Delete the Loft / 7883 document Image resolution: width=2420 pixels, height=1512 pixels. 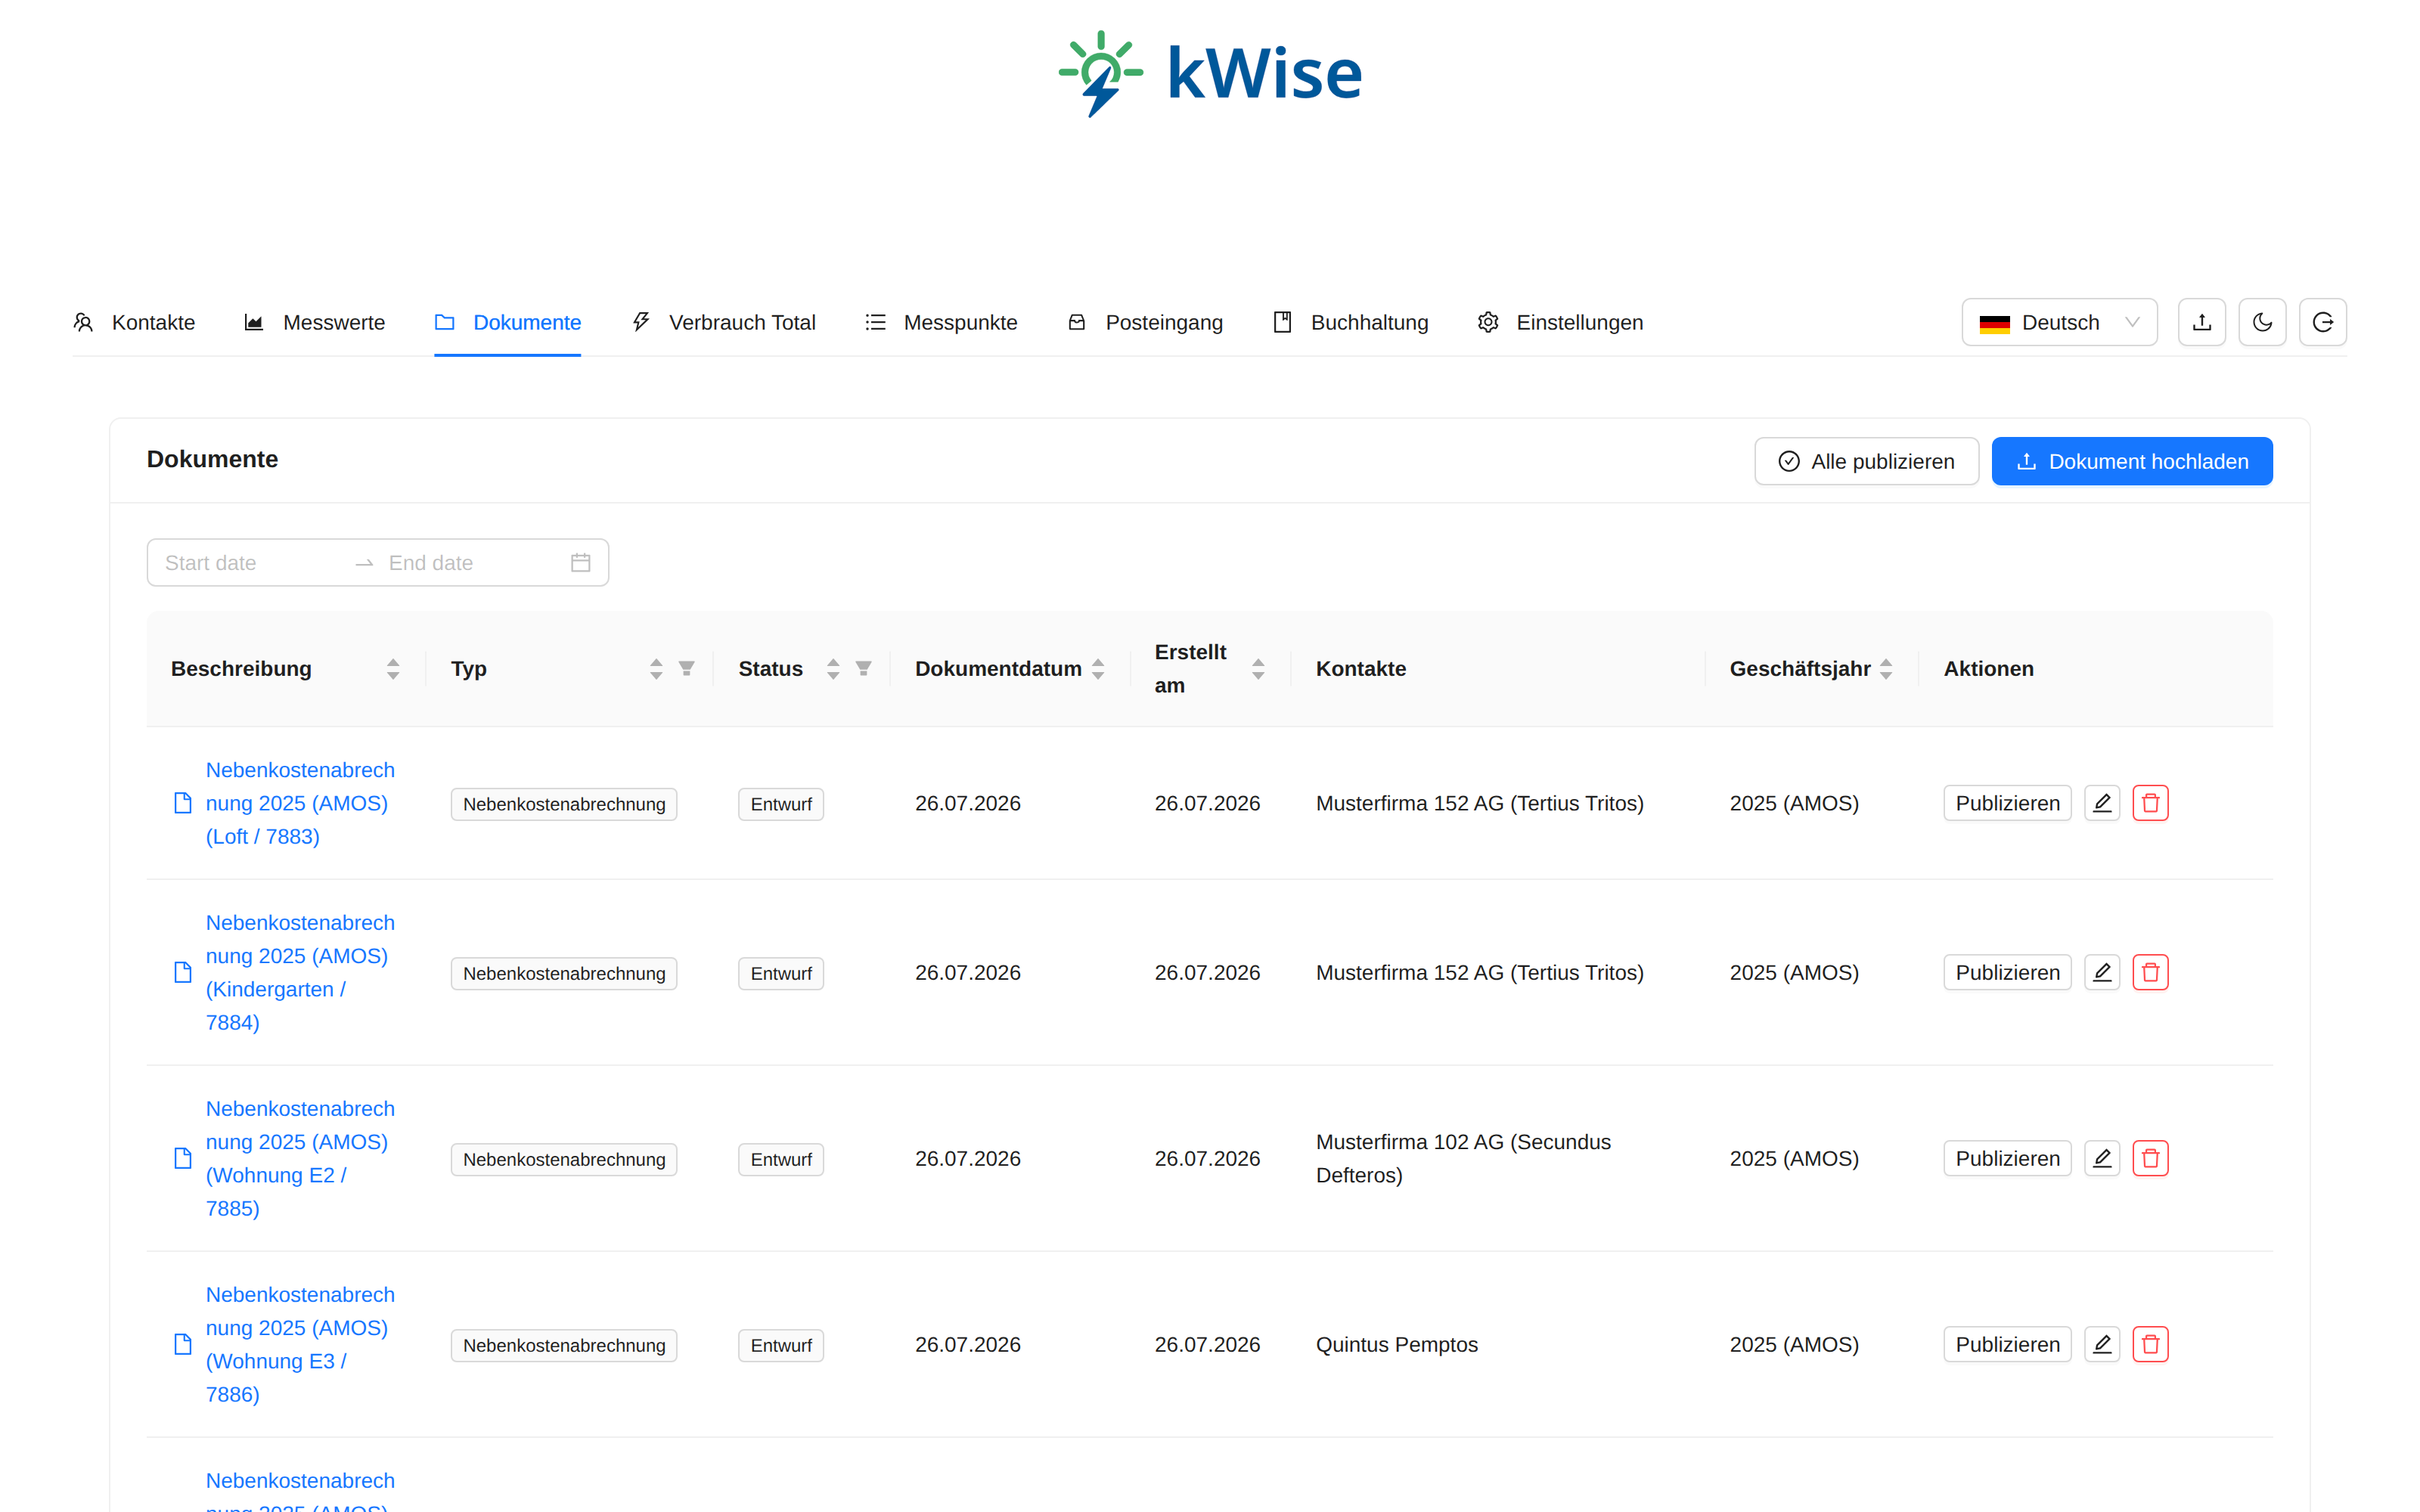pyautogui.click(x=2150, y=803)
